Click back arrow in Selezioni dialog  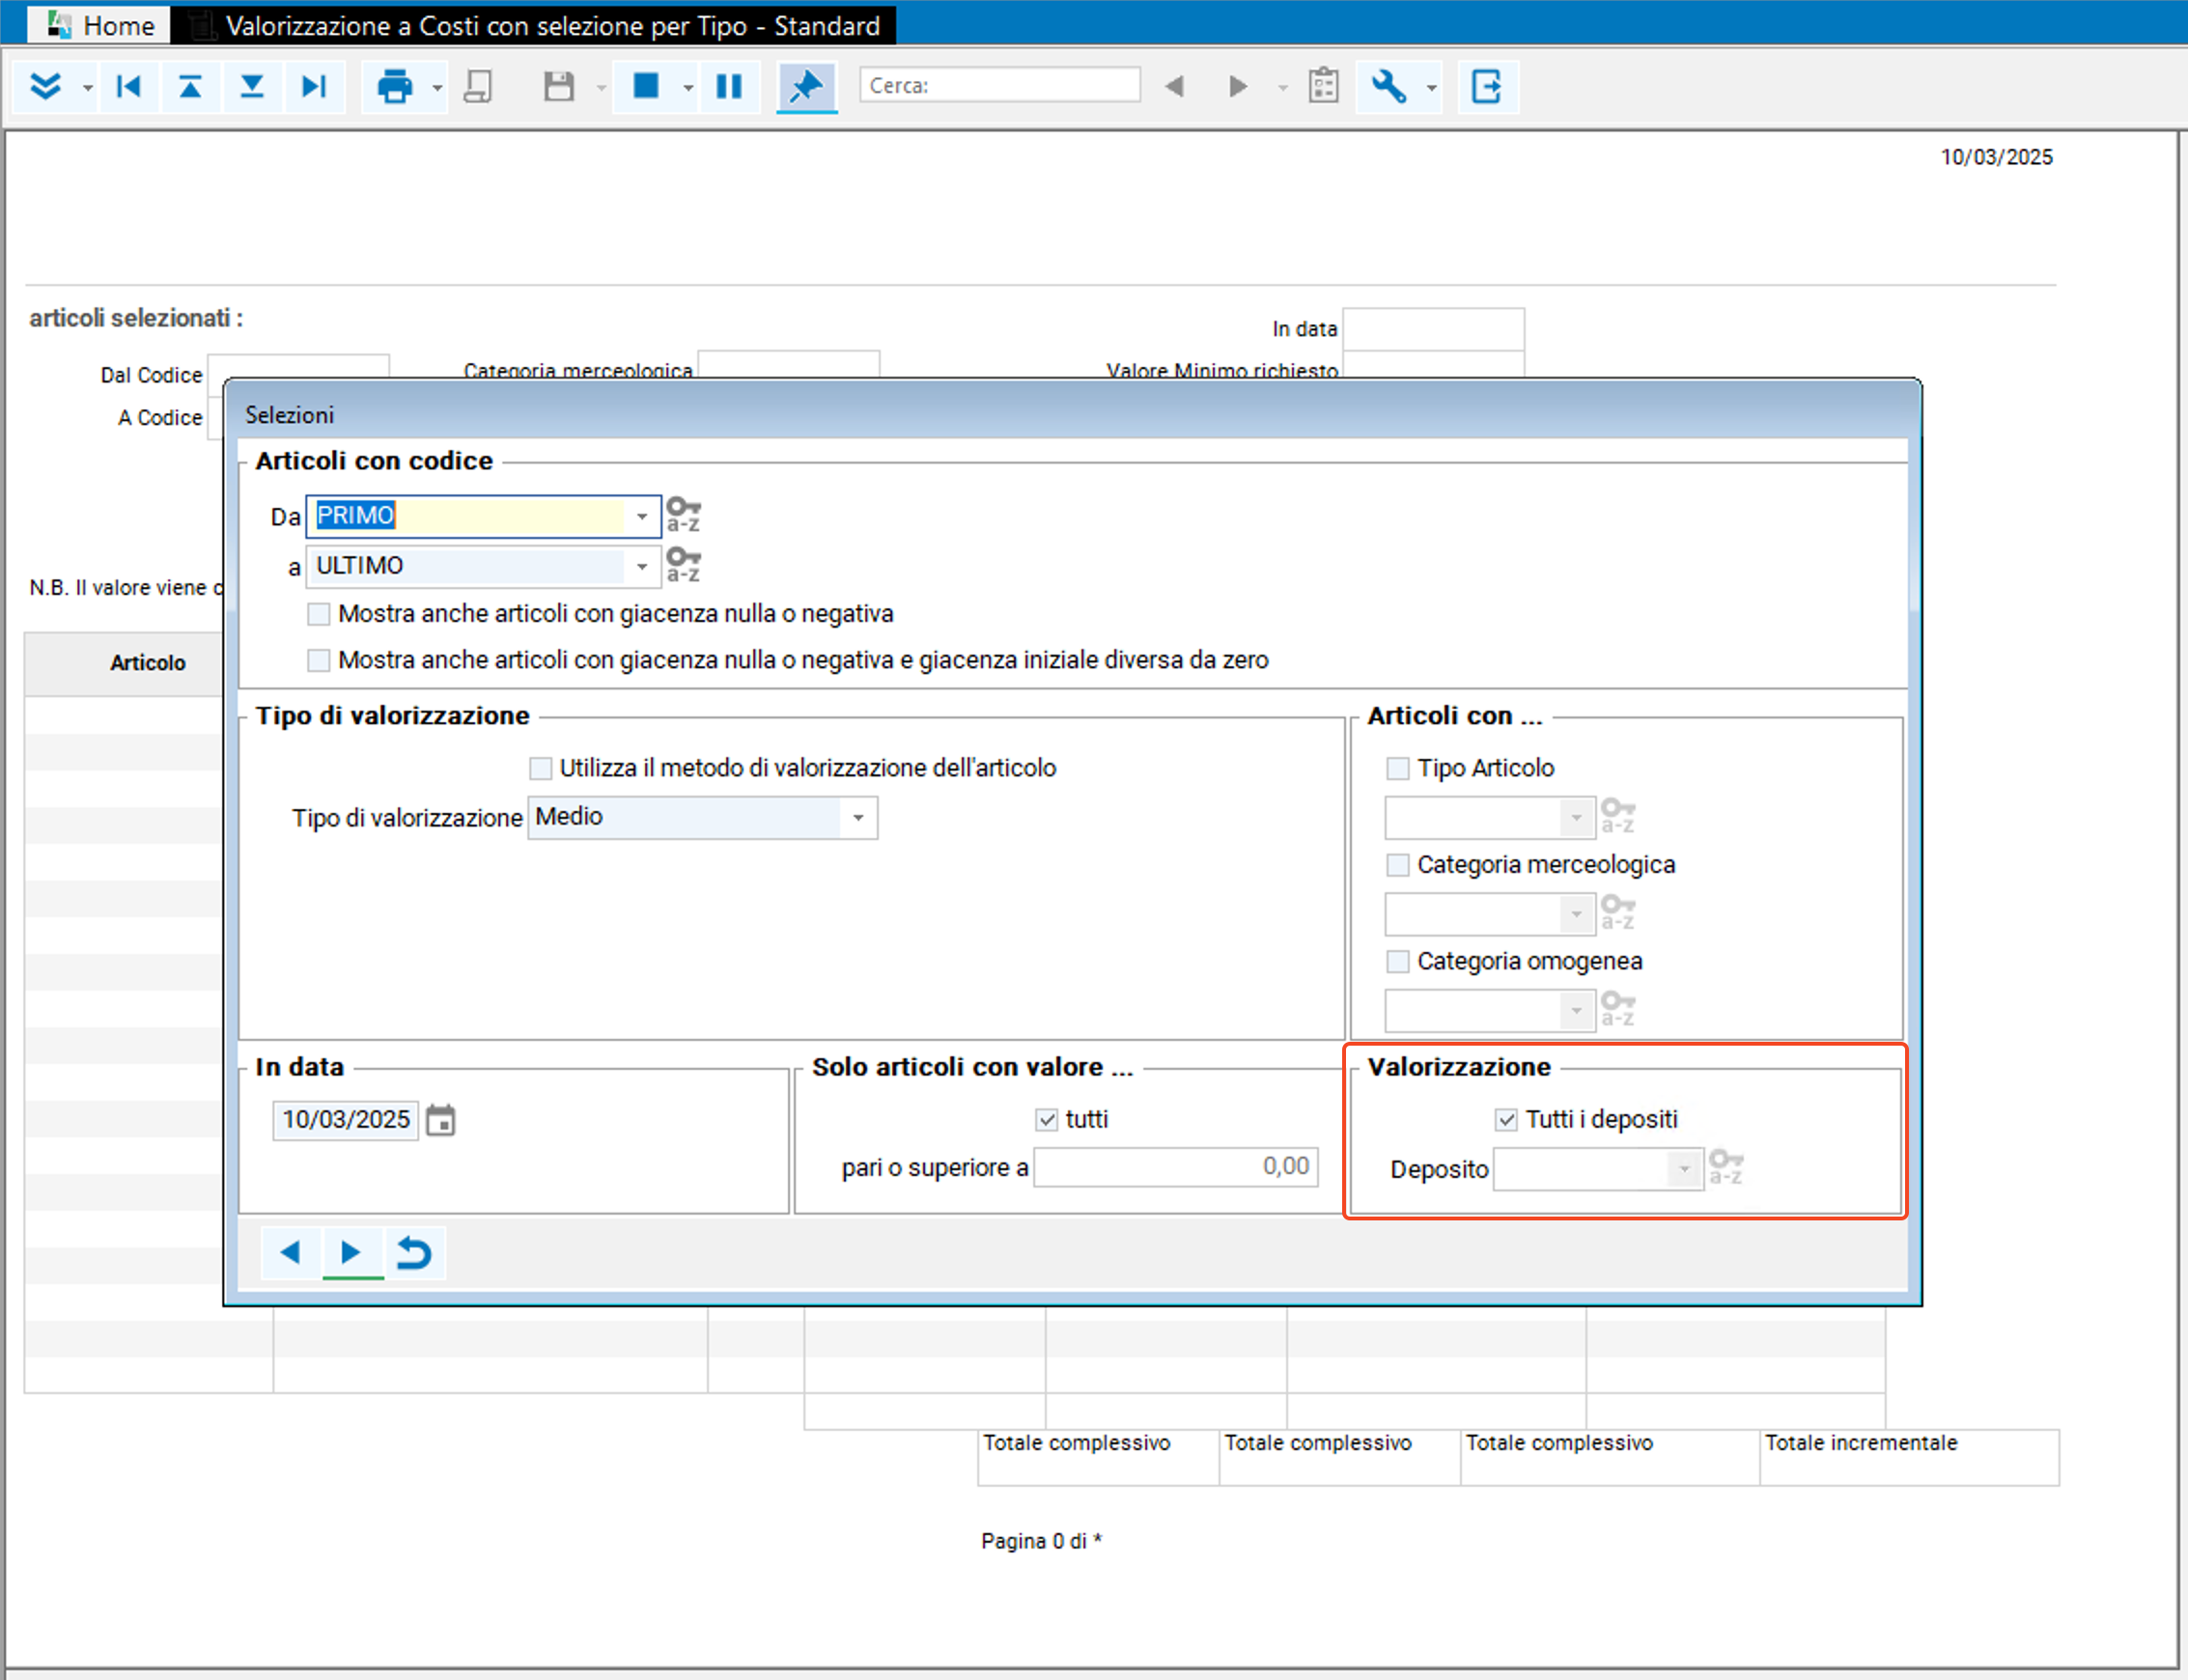click(x=290, y=1252)
